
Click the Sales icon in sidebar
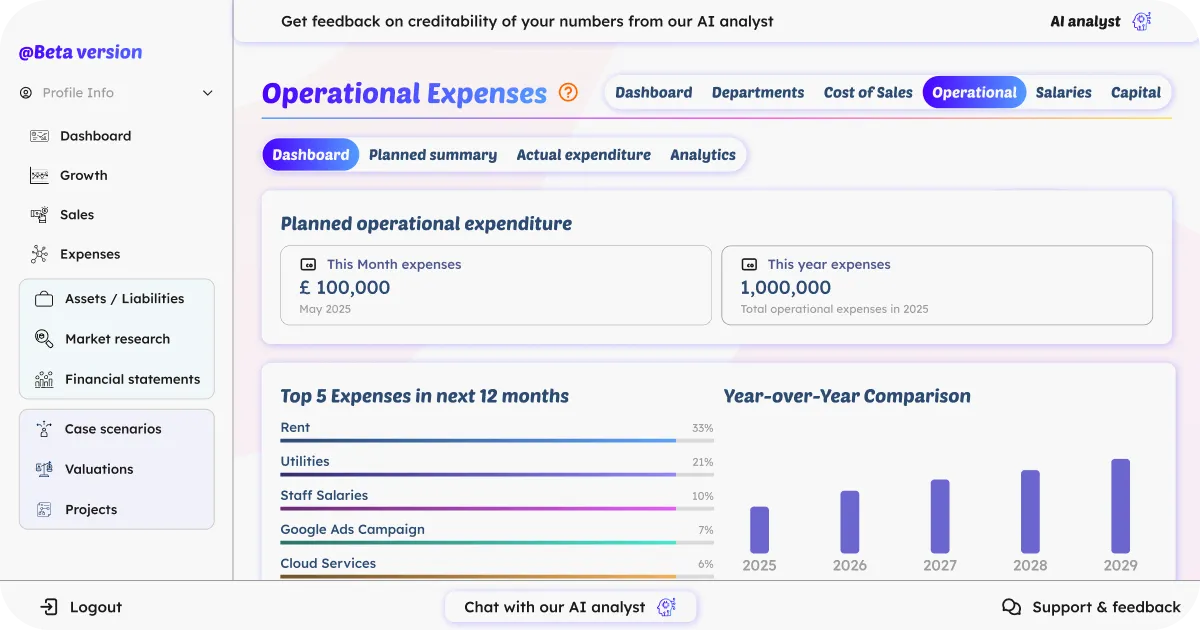[39, 215]
